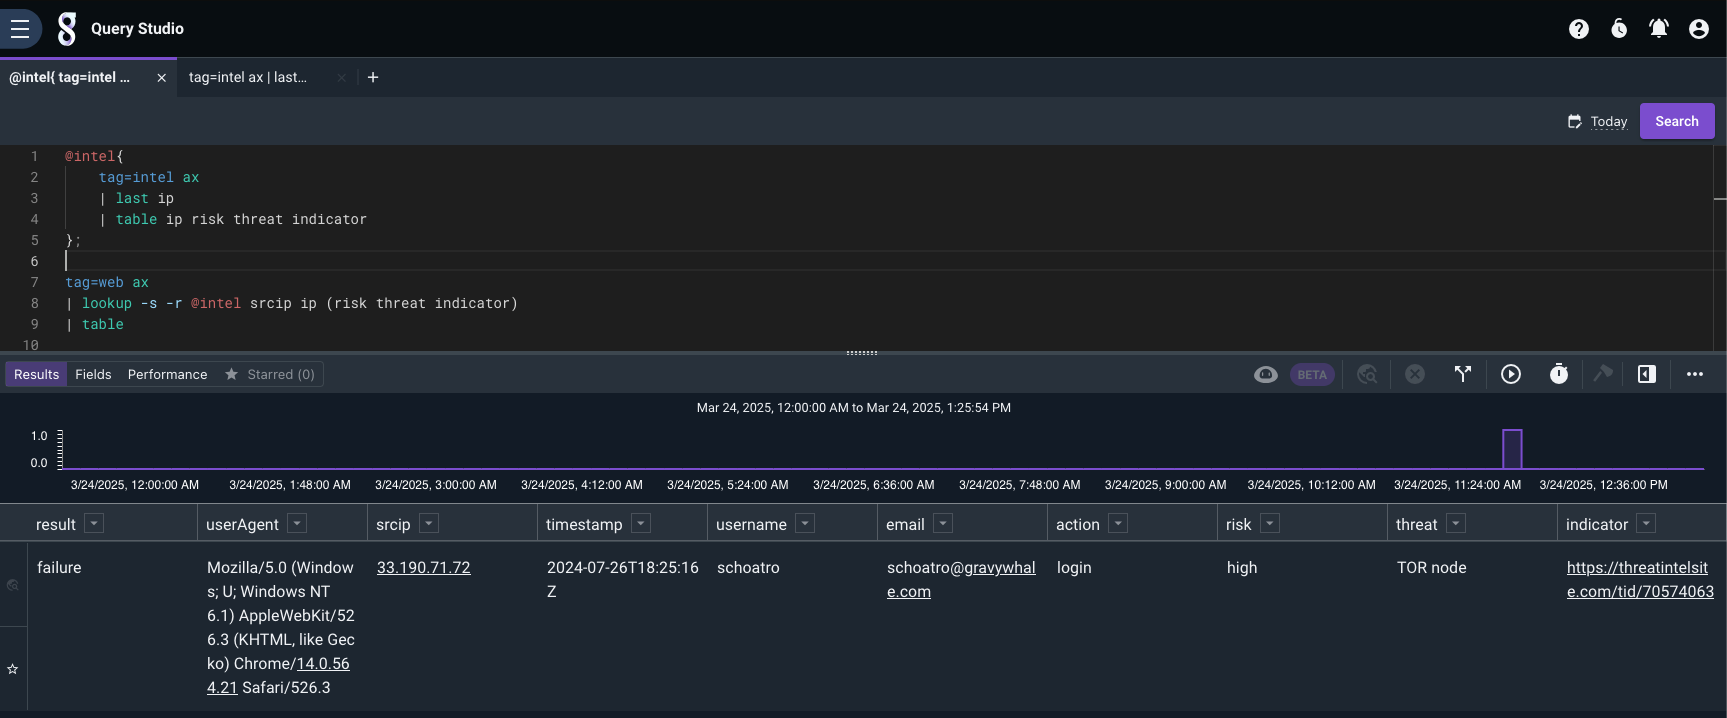1727x718 pixels.
Task: Select the Fields tab
Action: coord(93,374)
